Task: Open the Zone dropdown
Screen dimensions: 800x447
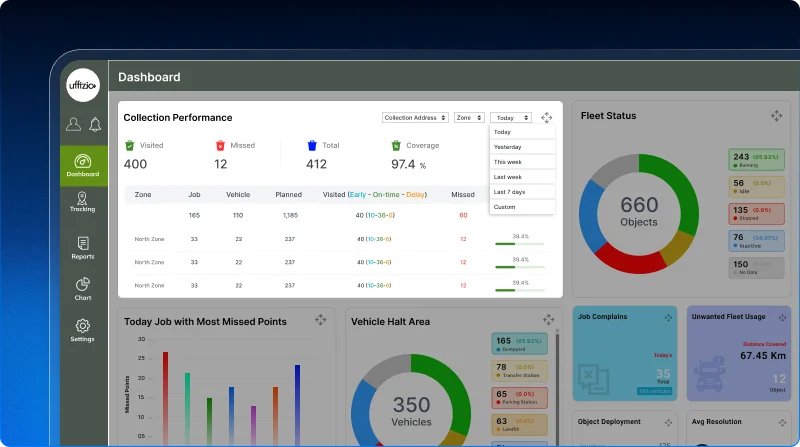Action: coord(469,118)
